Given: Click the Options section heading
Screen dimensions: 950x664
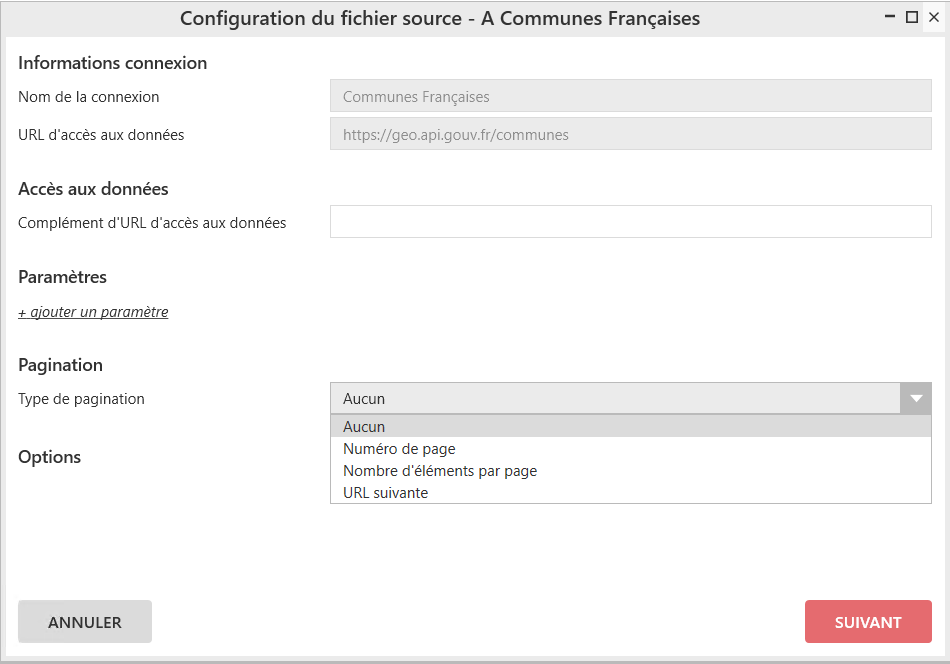Looking at the screenshot, I should (x=50, y=457).
